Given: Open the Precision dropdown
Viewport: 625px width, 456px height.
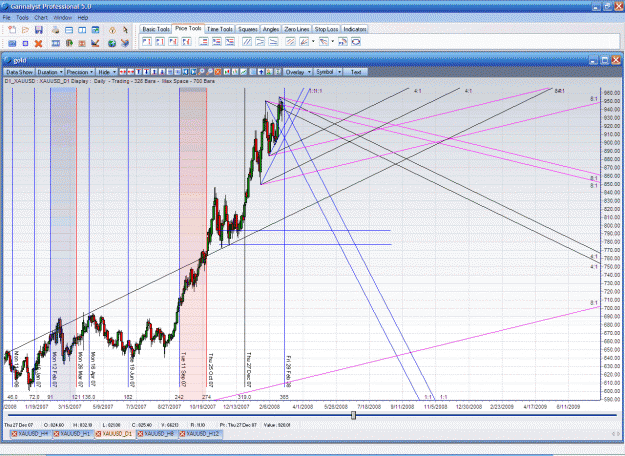Looking at the screenshot, I should coord(80,72).
